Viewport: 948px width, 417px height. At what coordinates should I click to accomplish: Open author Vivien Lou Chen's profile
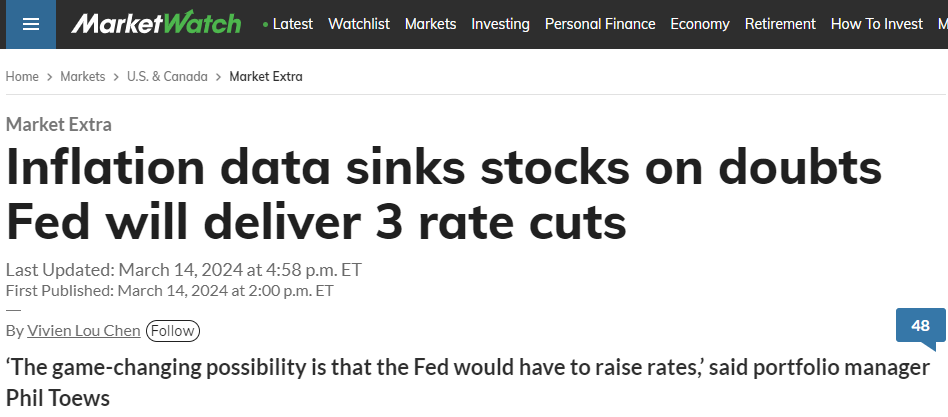[83, 331]
